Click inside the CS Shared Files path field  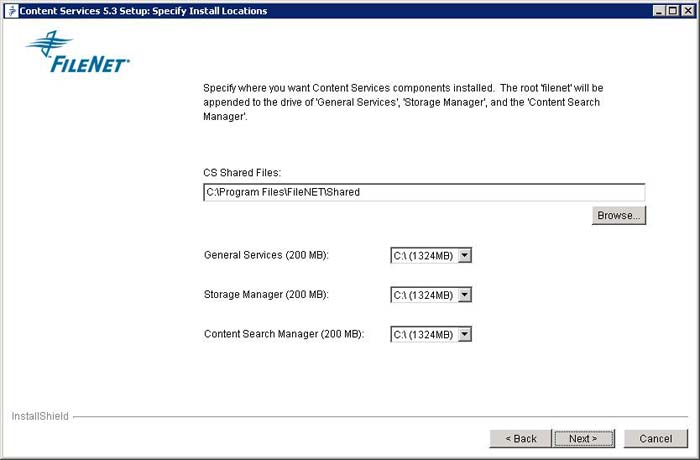pyautogui.click(x=424, y=192)
